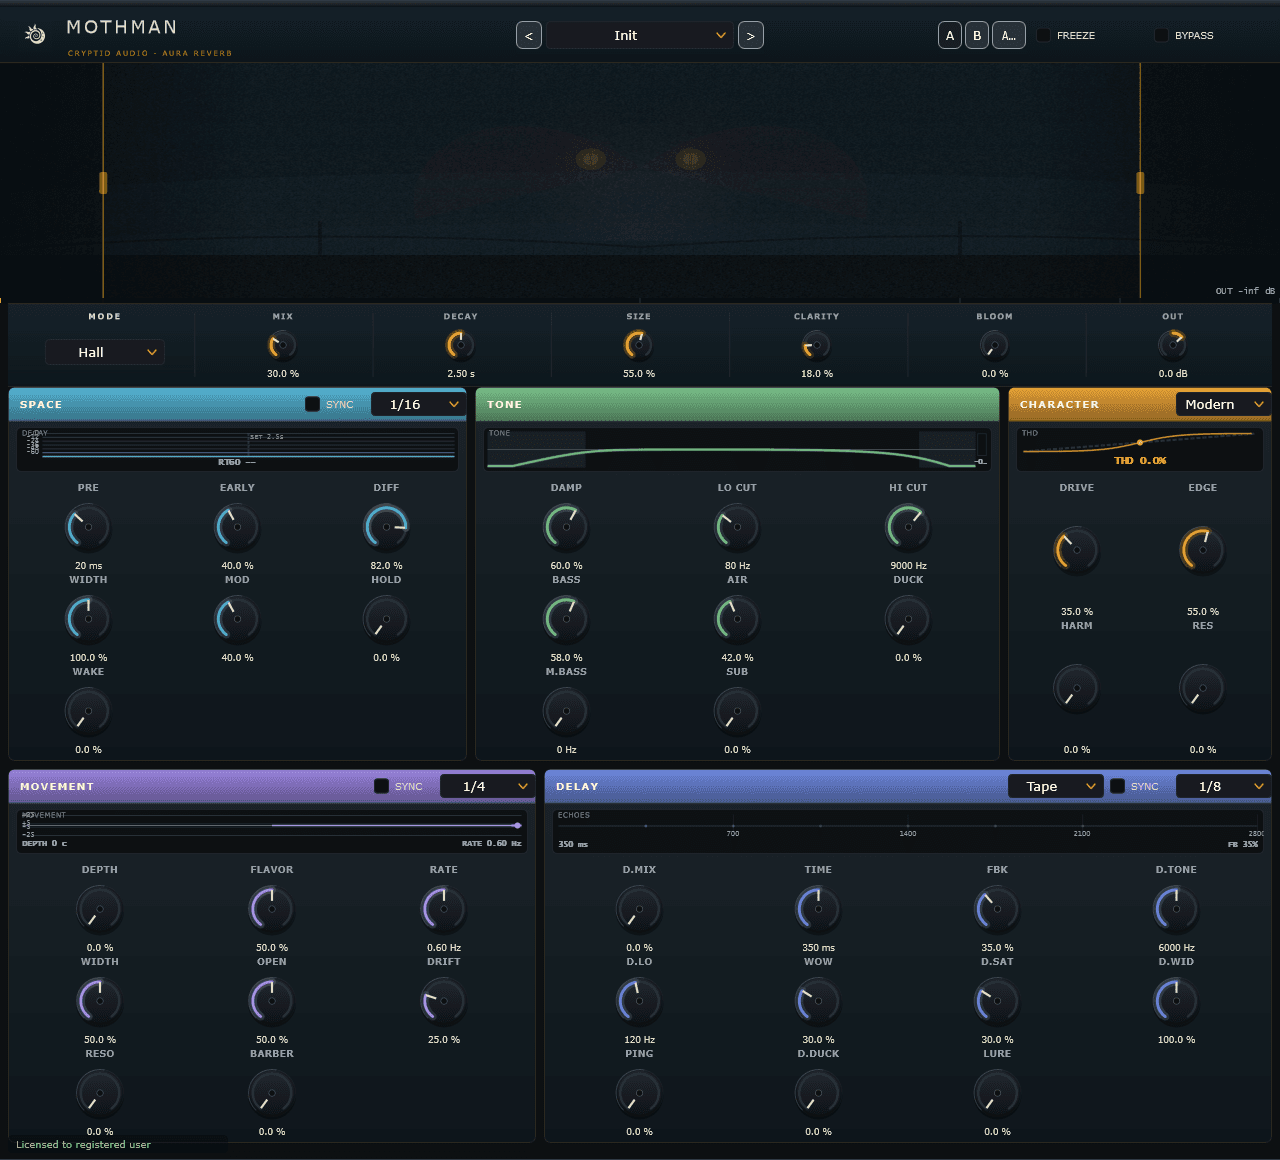Click the AIR knob
1280x1160 pixels.
737,620
